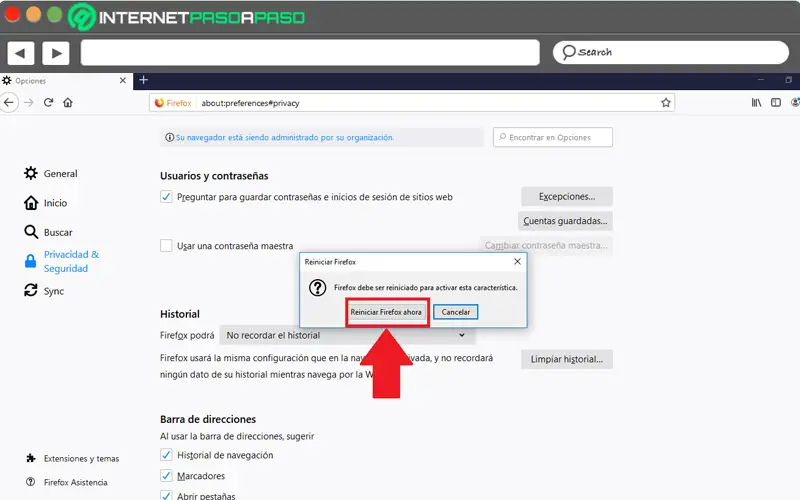
Task: Click the green macOS zoom dot
Action: pos(55,14)
